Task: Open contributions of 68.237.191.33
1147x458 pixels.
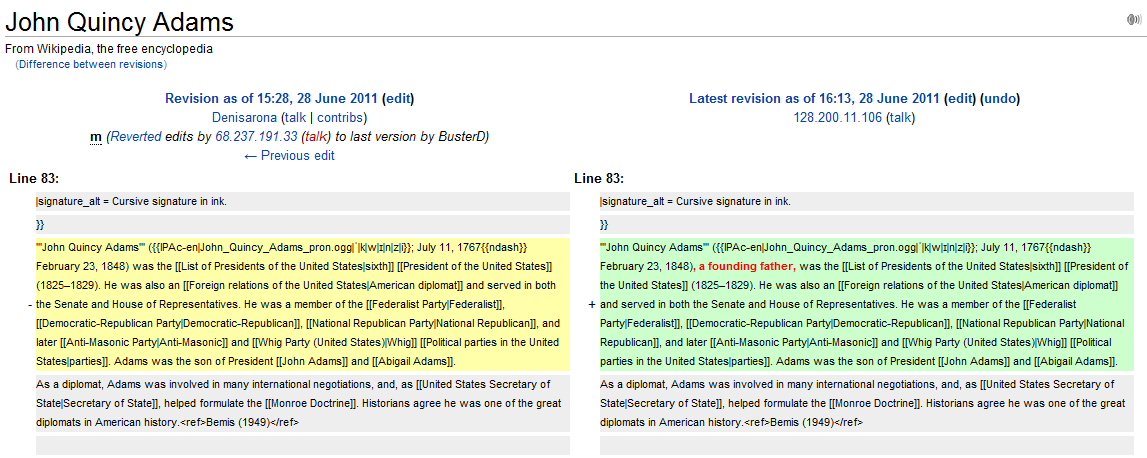Action: (x=256, y=137)
